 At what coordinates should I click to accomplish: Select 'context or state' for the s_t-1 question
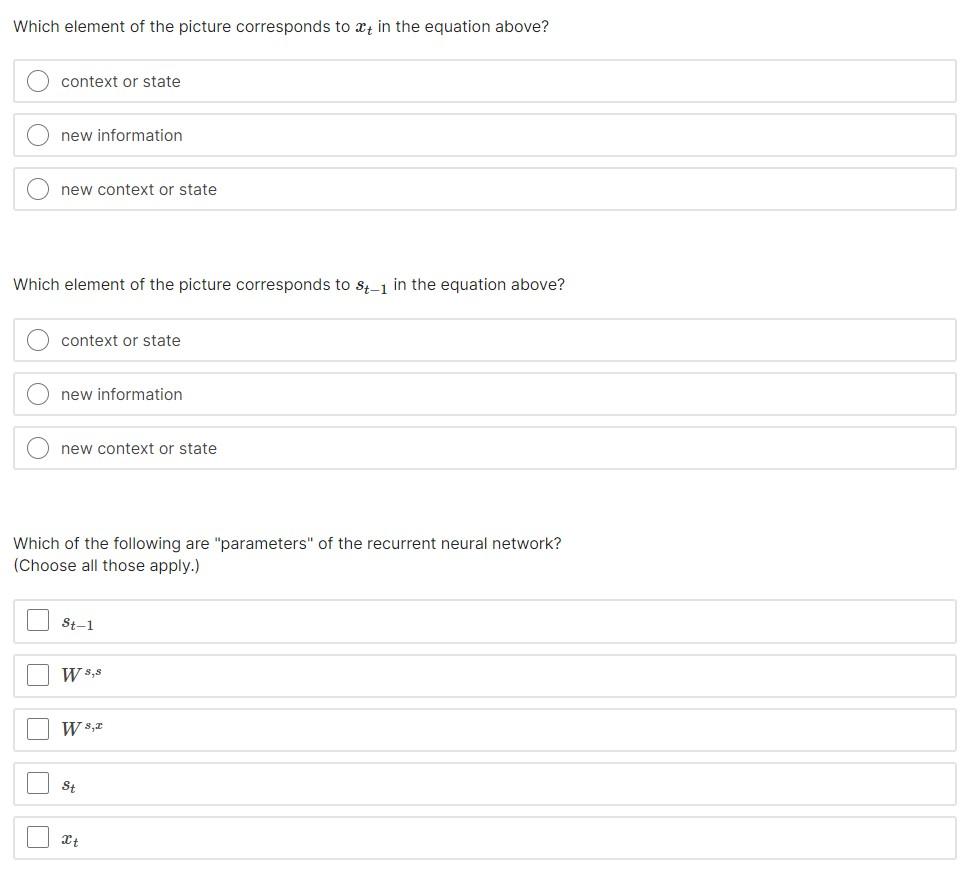click(x=38, y=340)
